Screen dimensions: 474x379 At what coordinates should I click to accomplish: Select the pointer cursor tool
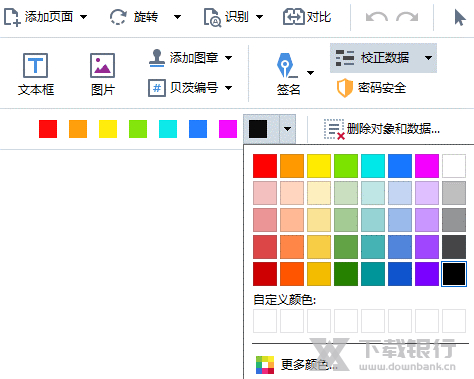(x=460, y=17)
